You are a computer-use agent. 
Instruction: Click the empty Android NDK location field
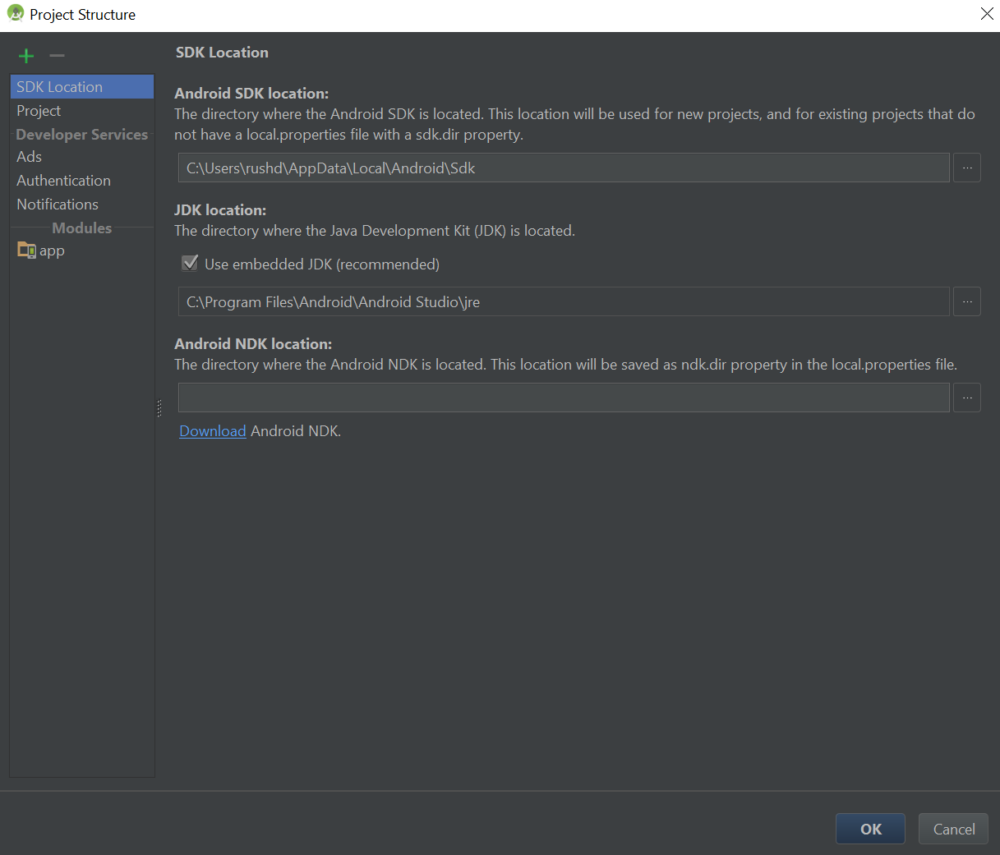point(563,397)
